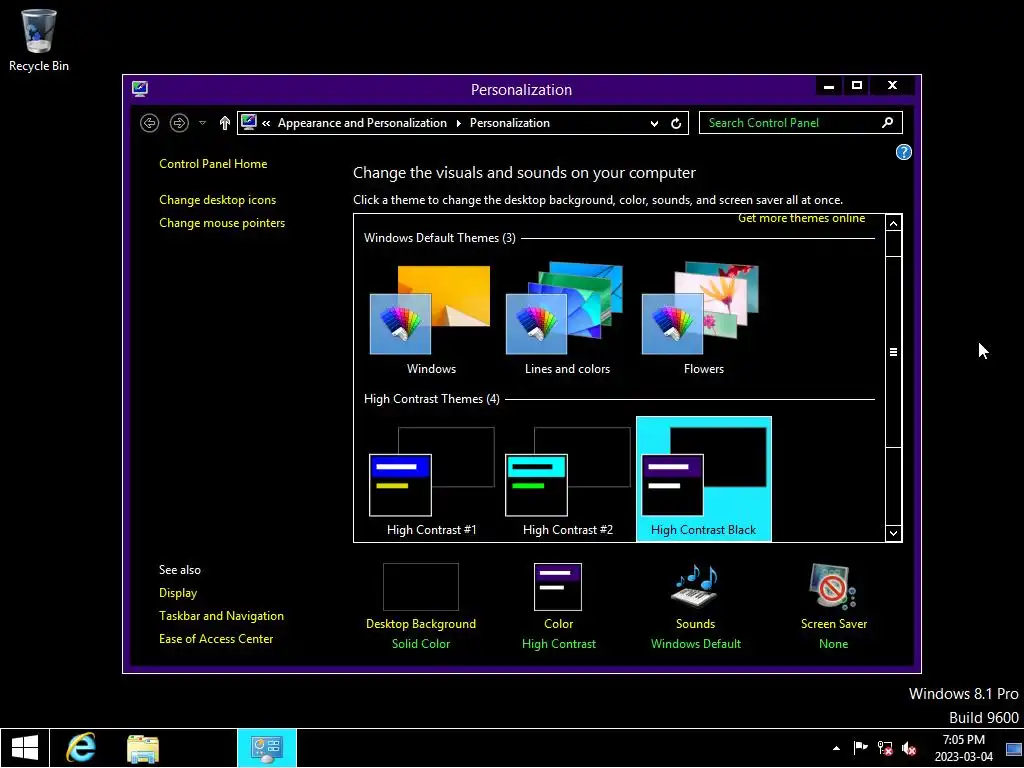Click Personalization in the address breadcrumb
The height and width of the screenshot is (768, 1024).
click(x=509, y=123)
